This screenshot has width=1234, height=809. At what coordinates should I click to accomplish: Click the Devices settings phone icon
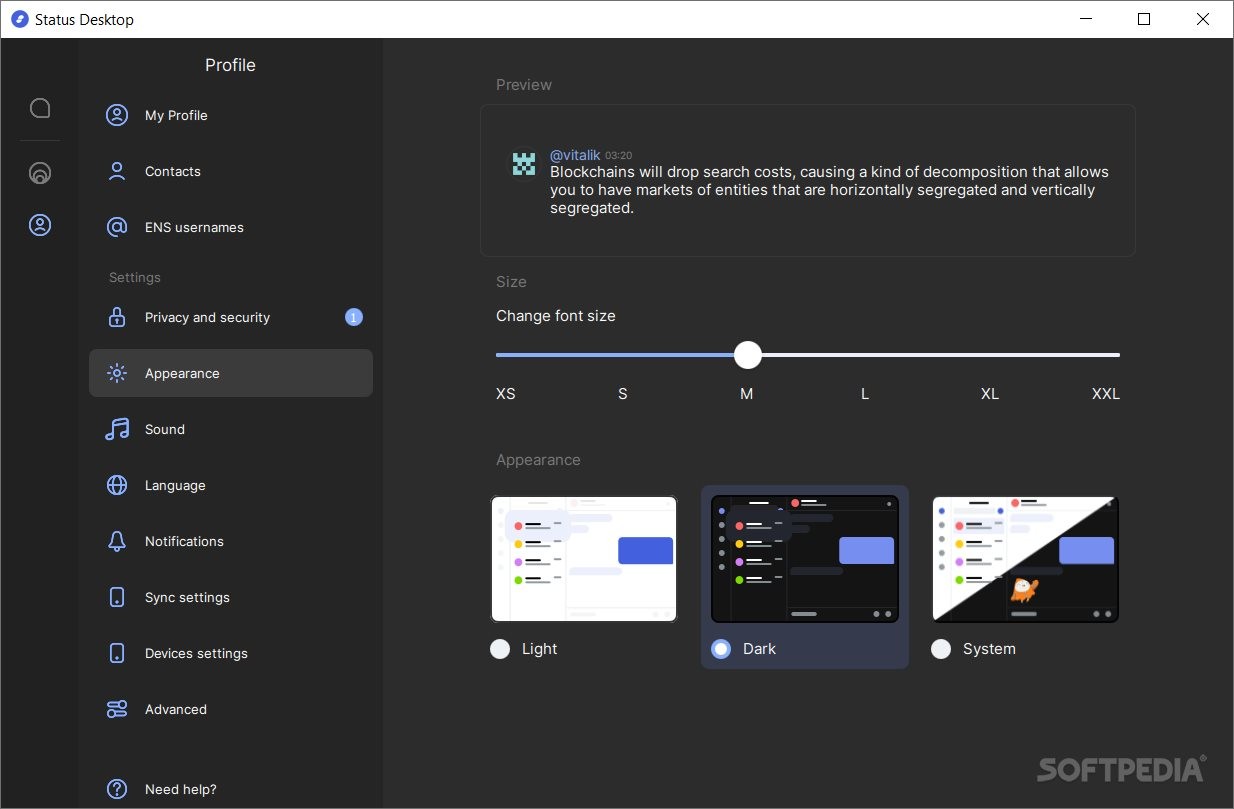point(117,653)
